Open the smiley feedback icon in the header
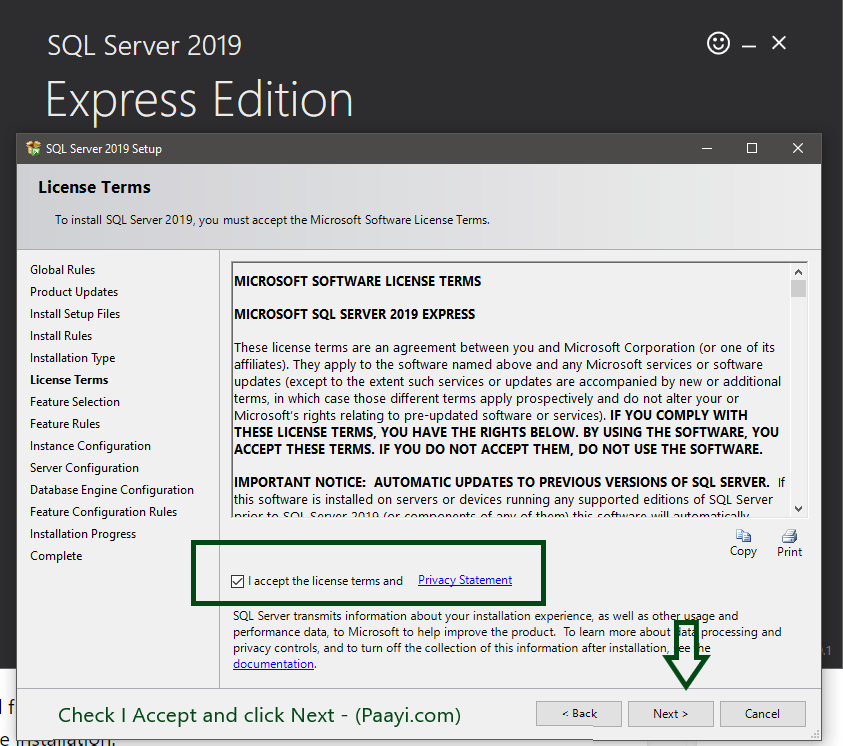Viewport: 843px width, 746px height. (x=718, y=43)
